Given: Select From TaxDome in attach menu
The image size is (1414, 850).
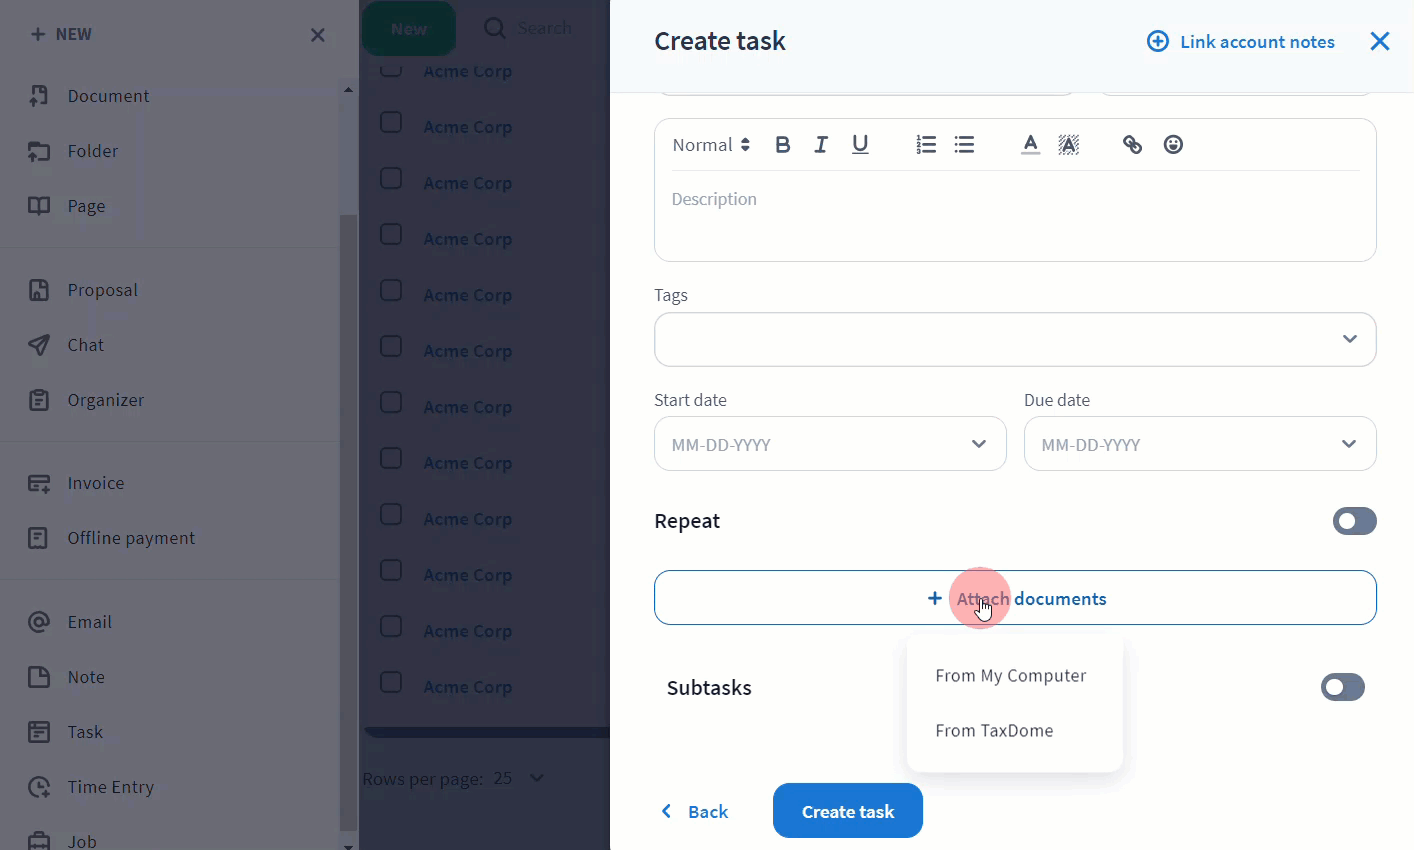Looking at the screenshot, I should (994, 731).
